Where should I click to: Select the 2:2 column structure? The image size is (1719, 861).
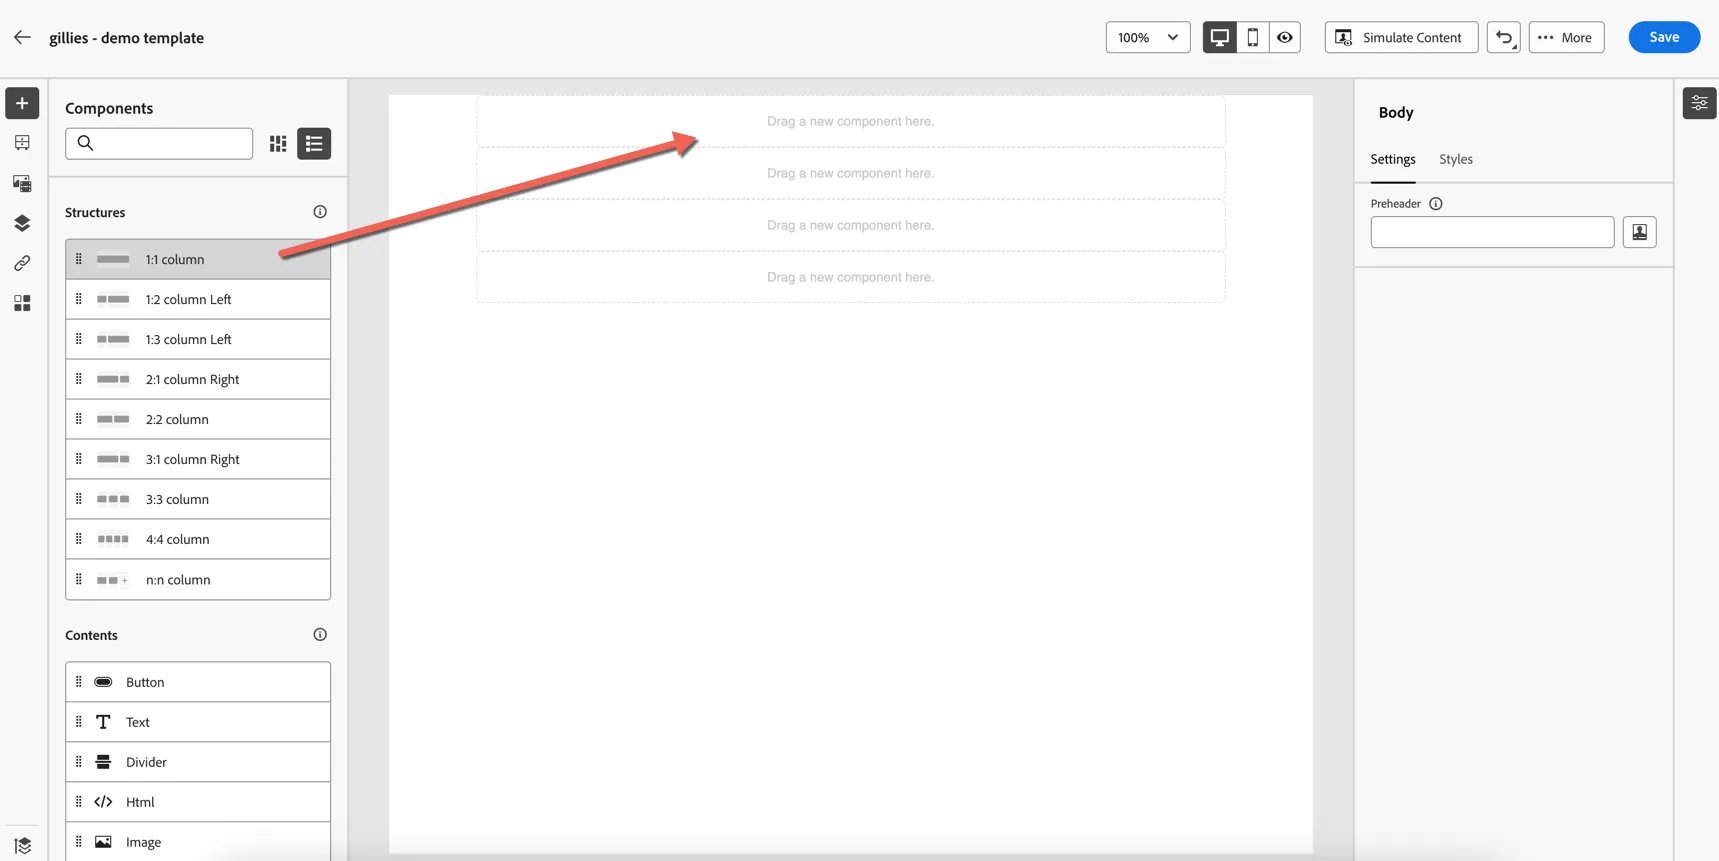pyautogui.click(x=198, y=419)
